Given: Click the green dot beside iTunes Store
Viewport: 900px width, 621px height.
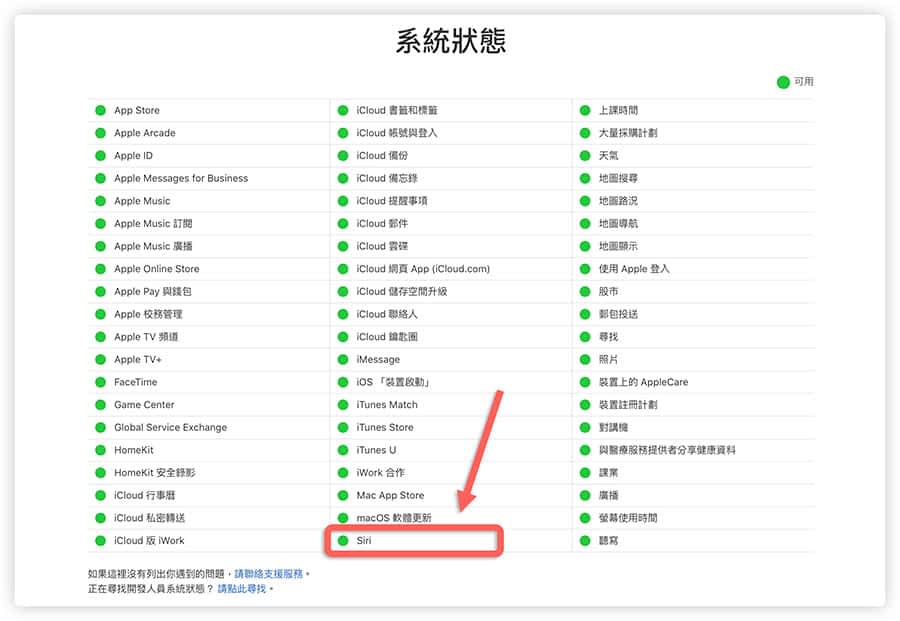Looking at the screenshot, I should point(343,428).
